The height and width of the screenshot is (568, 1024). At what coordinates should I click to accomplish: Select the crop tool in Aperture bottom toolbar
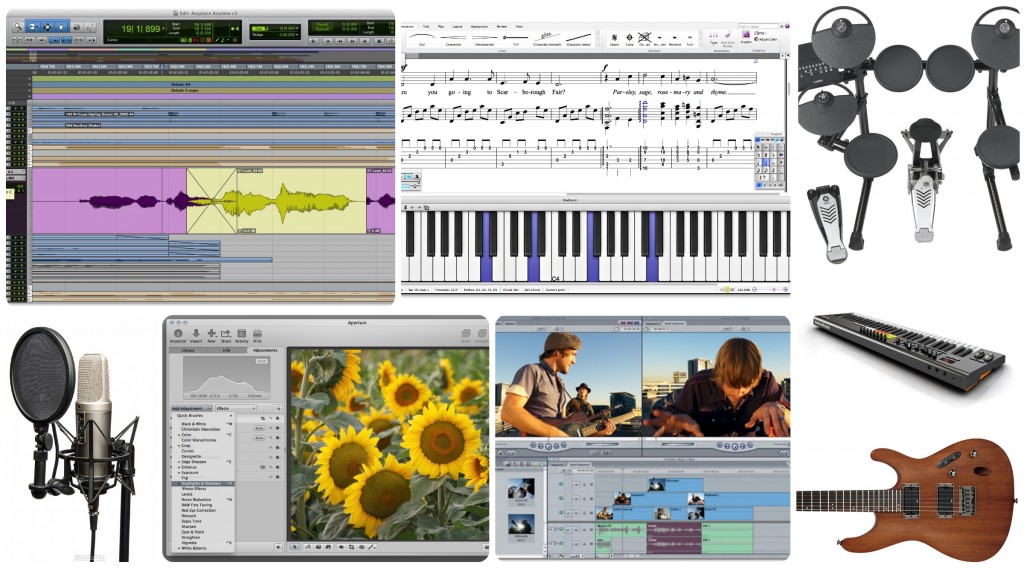[x=351, y=547]
